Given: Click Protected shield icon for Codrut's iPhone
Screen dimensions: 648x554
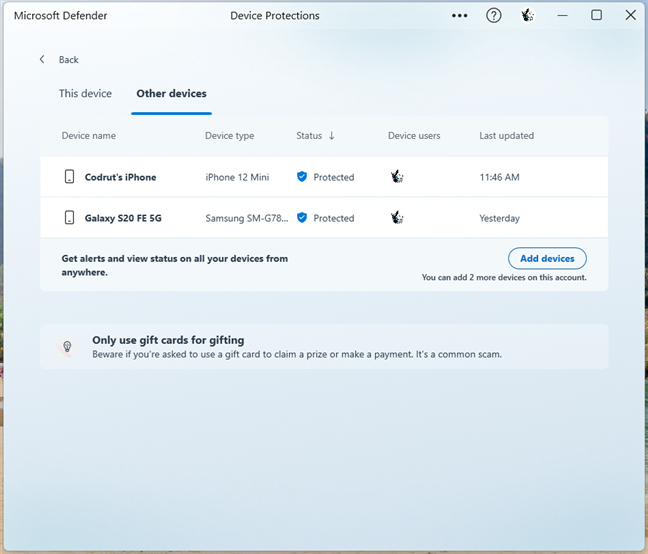Looking at the screenshot, I should coord(302,176).
